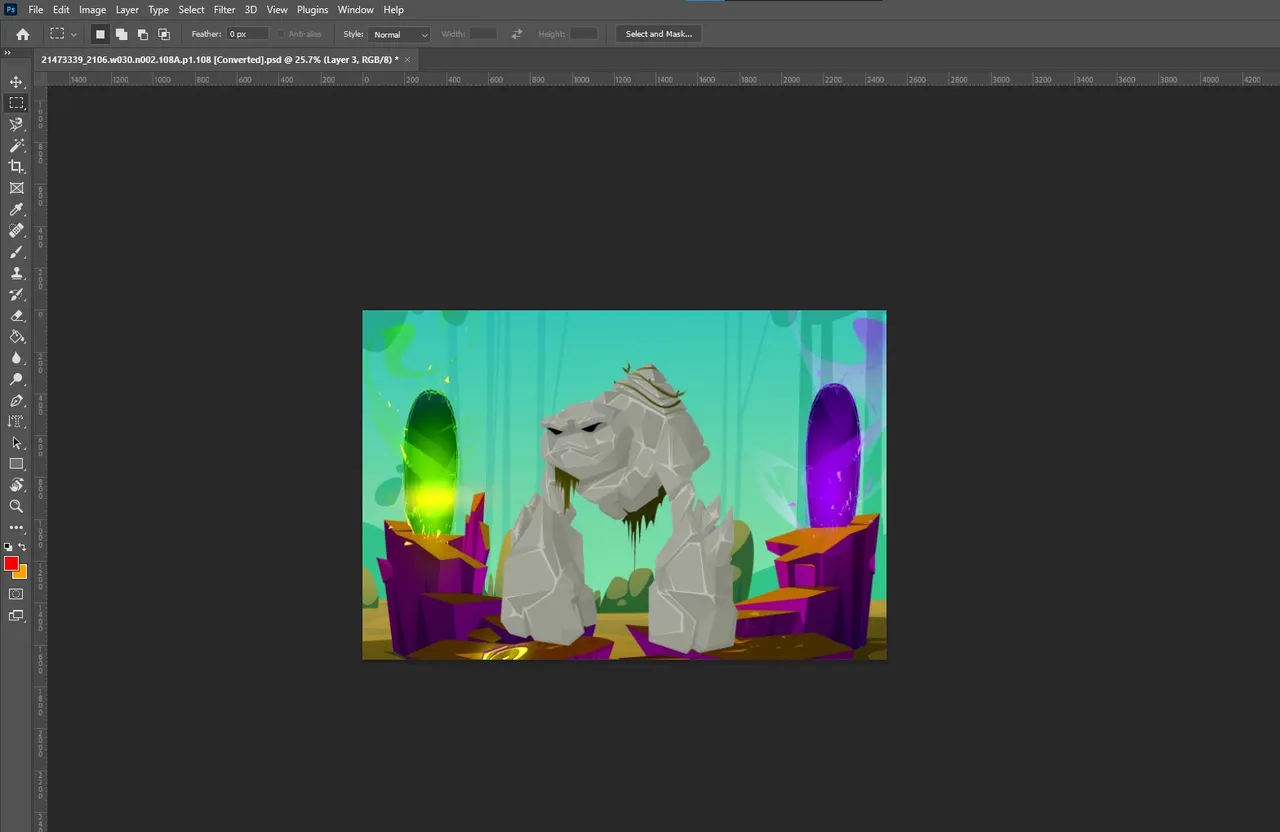
Task: Click the Photoshop Ps logo icon
Action: coord(11,10)
